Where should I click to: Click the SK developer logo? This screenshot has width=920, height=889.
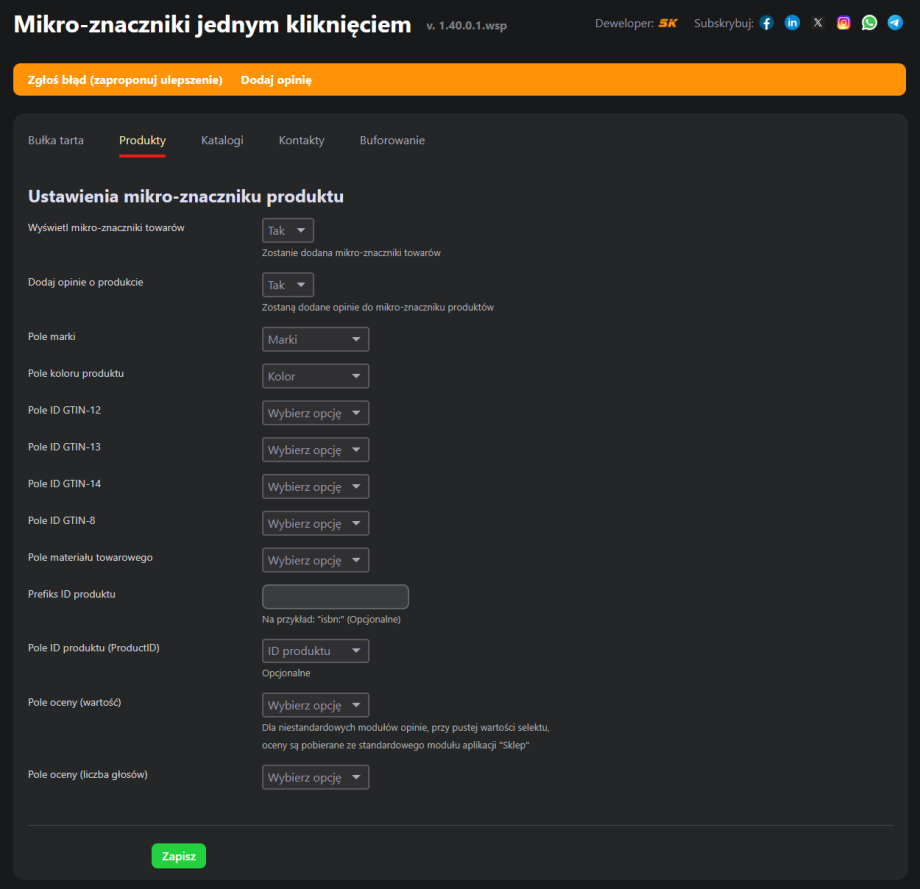point(667,21)
